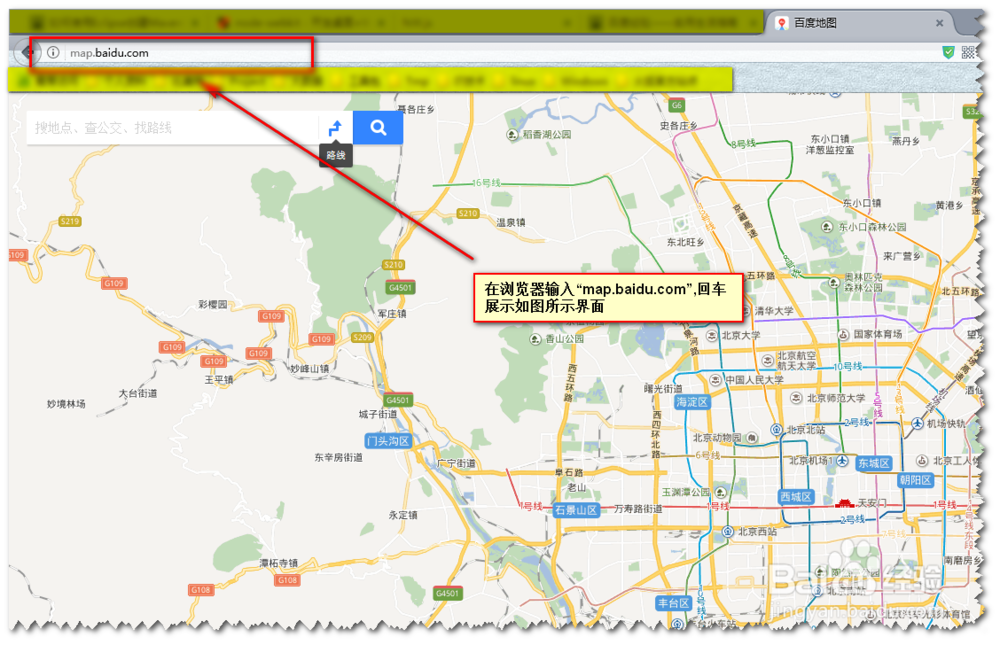Select the 门头沟区 district label
The height and width of the screenshot is (645, 1000).
(x=388, y=441)
